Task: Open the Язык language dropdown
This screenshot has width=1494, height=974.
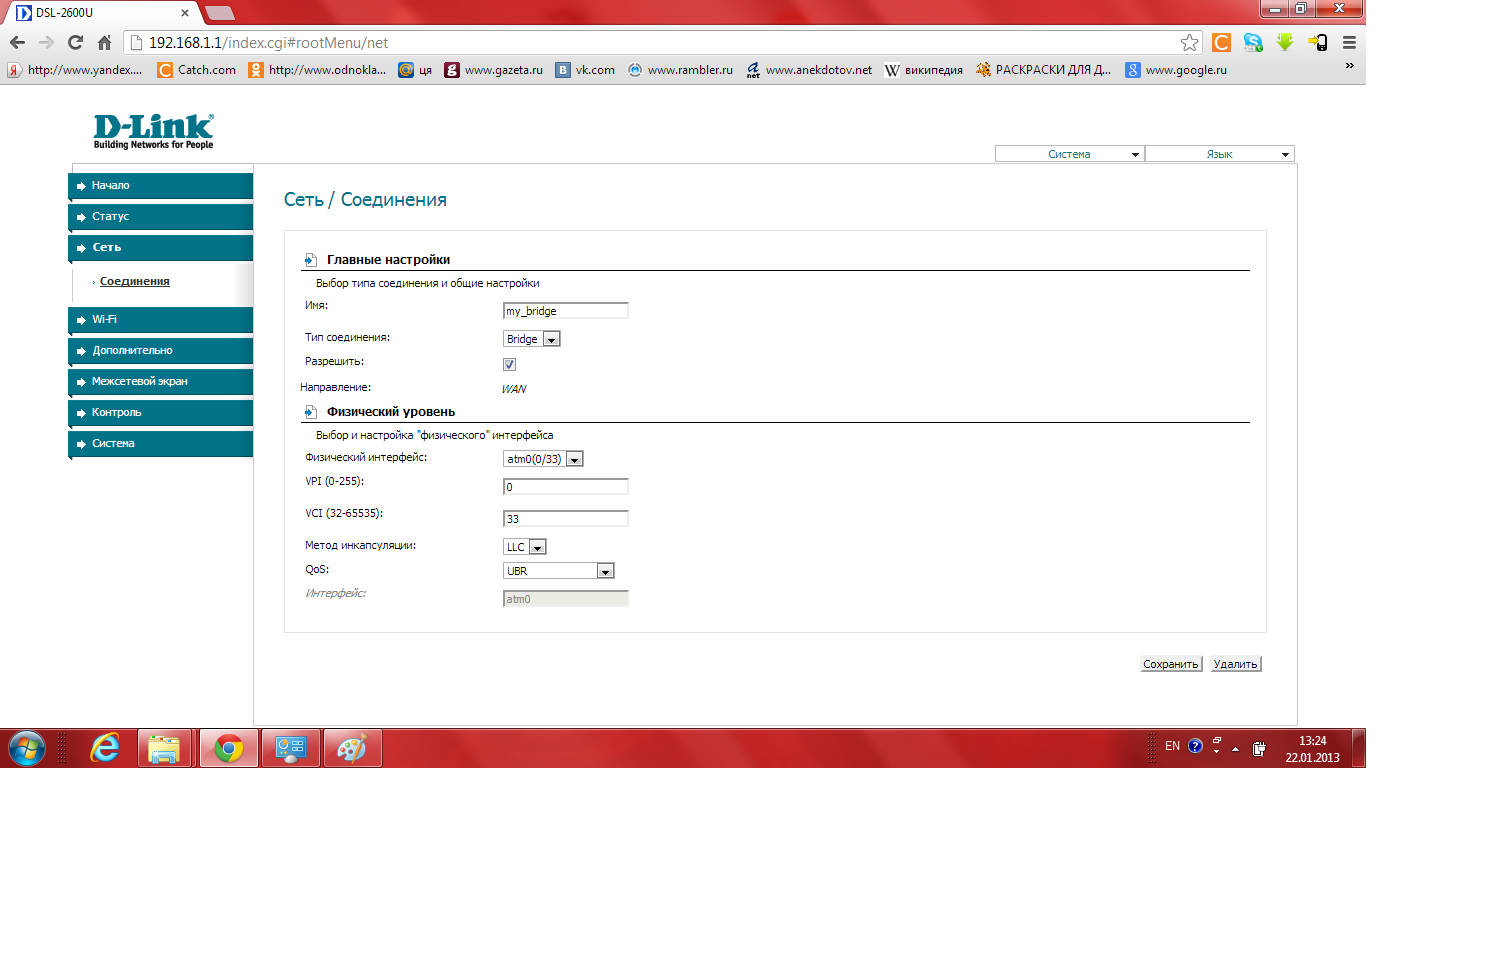Action: (1219, 154)
